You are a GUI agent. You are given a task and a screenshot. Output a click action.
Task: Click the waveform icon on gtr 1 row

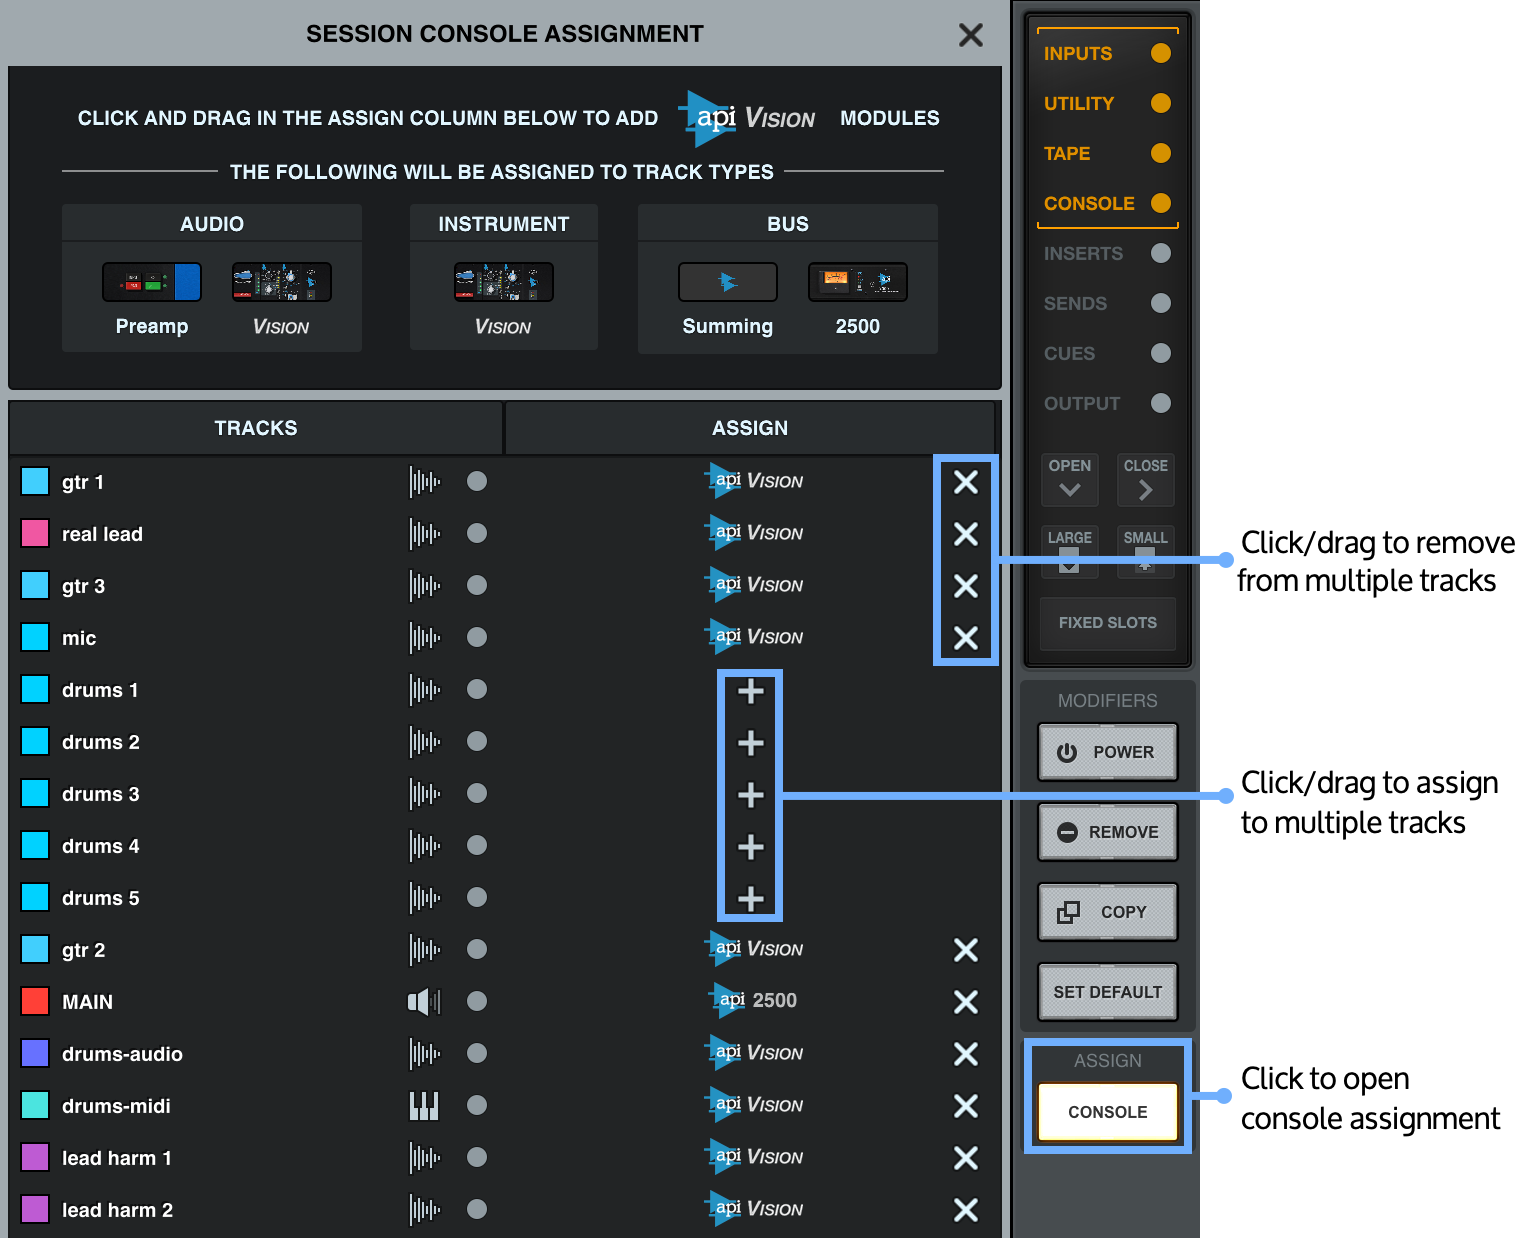424,482
